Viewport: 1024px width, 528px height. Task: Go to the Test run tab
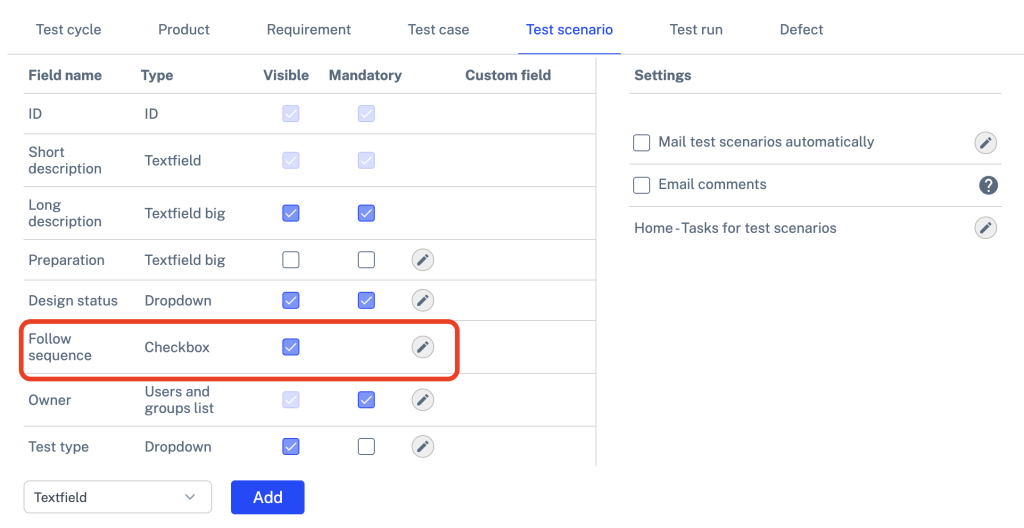[696, 29]
